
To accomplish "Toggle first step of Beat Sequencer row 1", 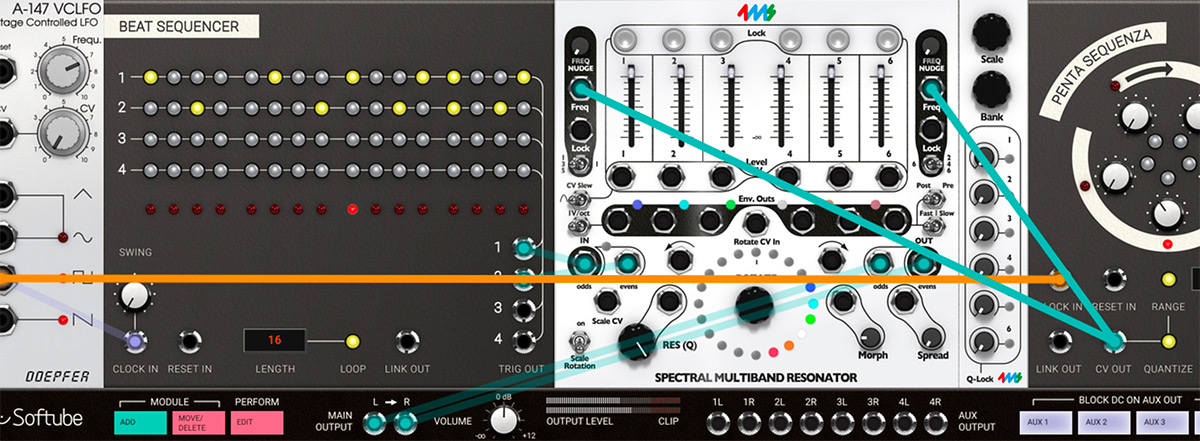I will (x=150, y=77).
